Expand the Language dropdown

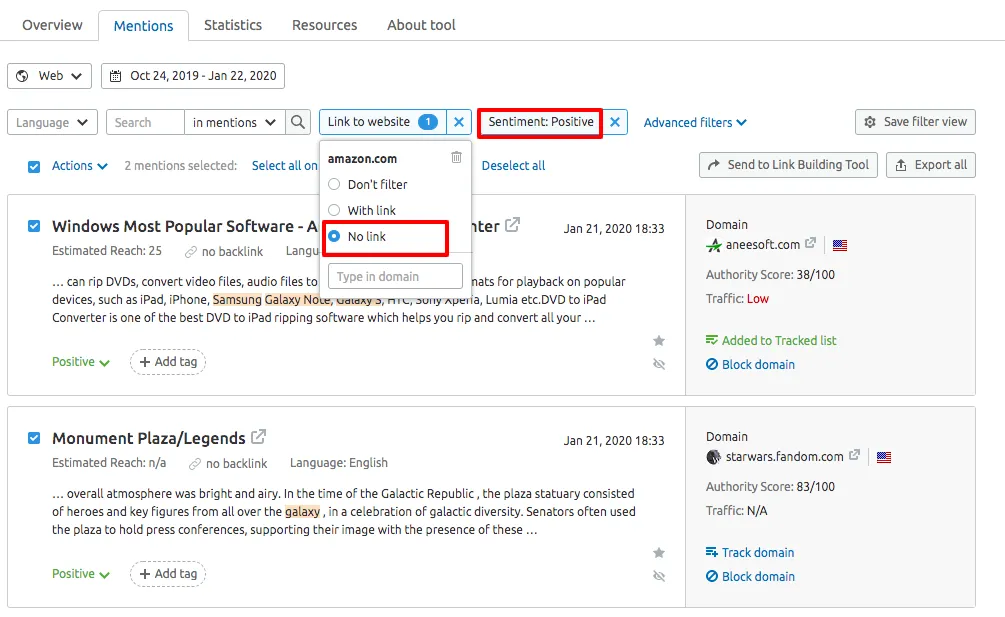52,122
